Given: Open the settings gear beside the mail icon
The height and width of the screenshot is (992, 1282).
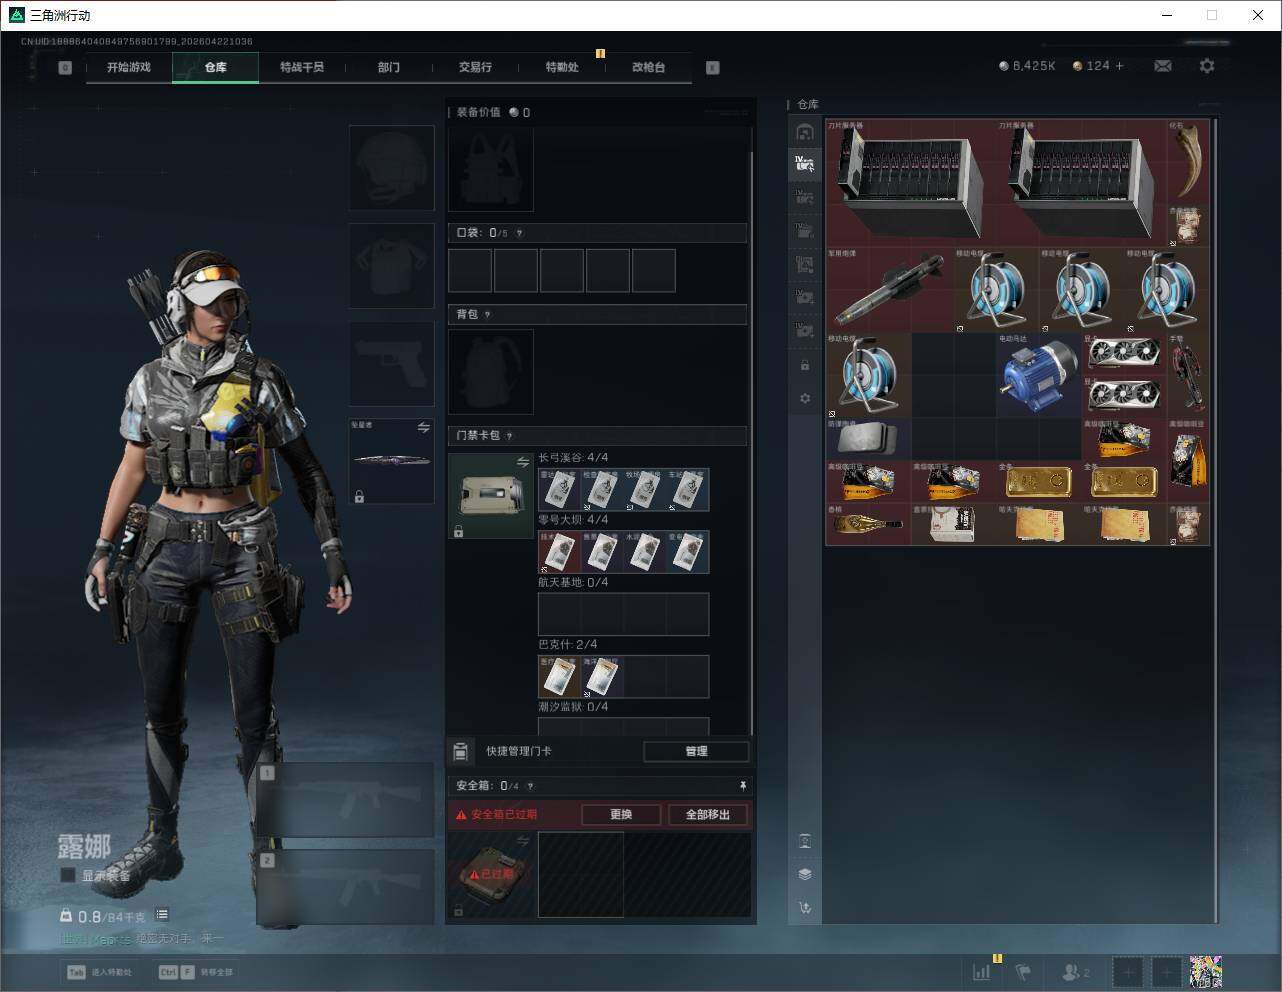Looking at the screenshot, I should [1207, 66].
